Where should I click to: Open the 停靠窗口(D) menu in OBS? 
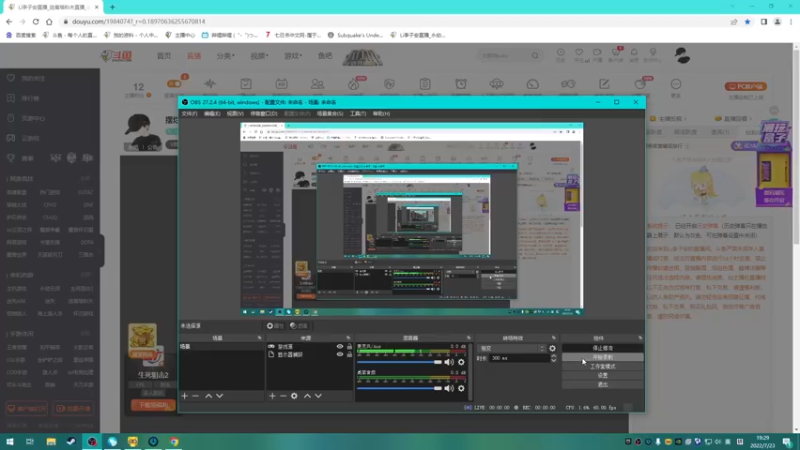264,114
